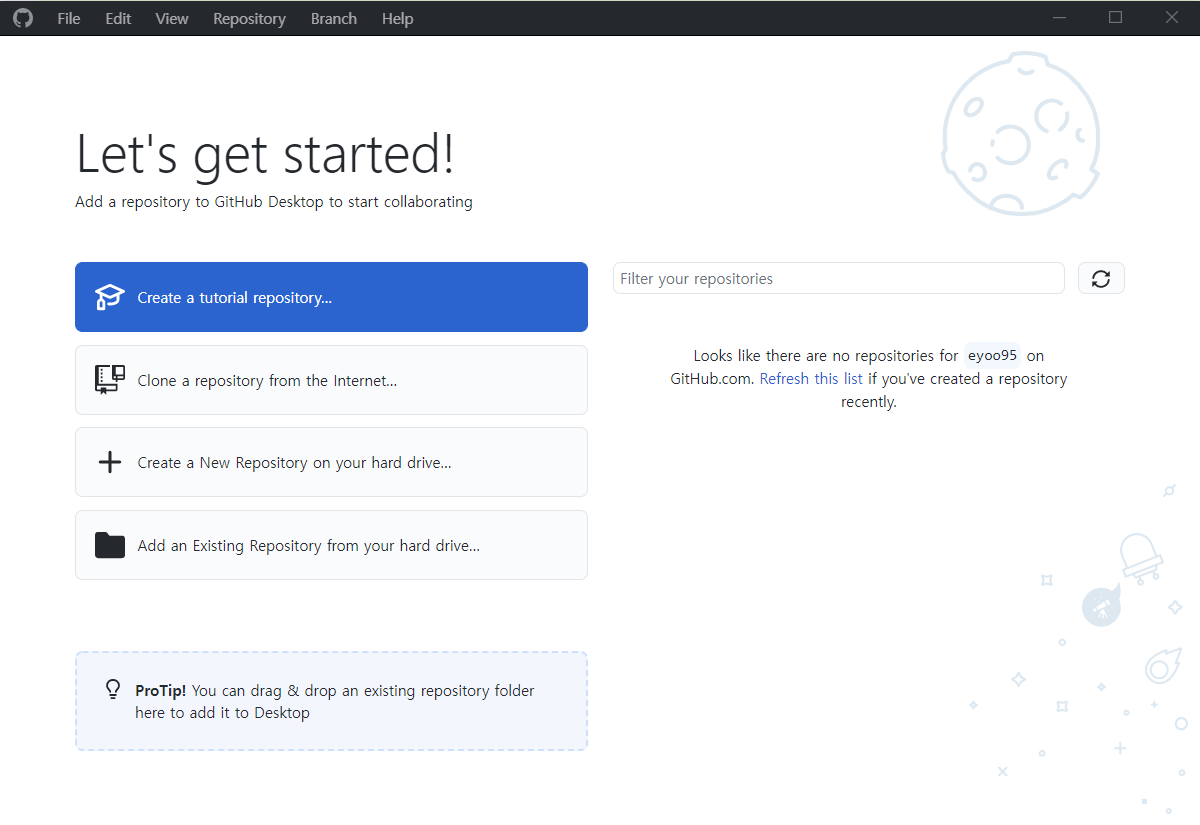
Task: Click the refresh repositories sync icon
Action: (x=1101, y=278)
